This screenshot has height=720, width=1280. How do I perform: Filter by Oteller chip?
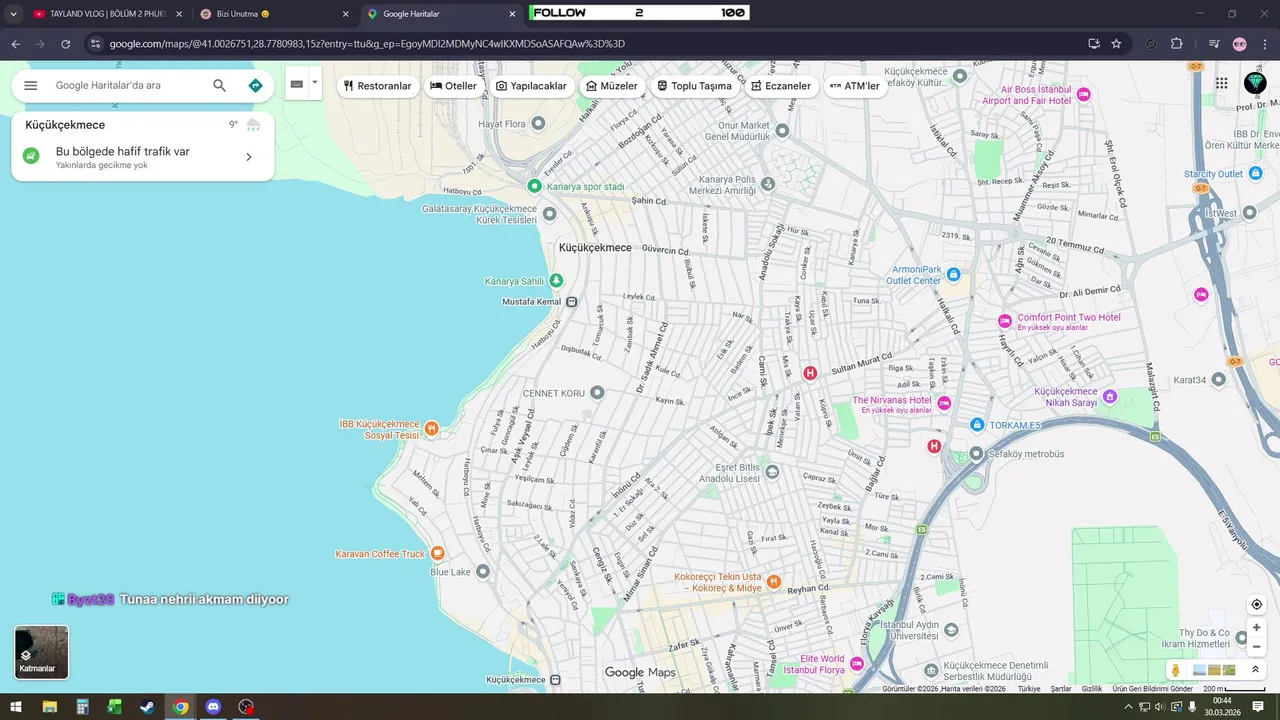[453, 86]
